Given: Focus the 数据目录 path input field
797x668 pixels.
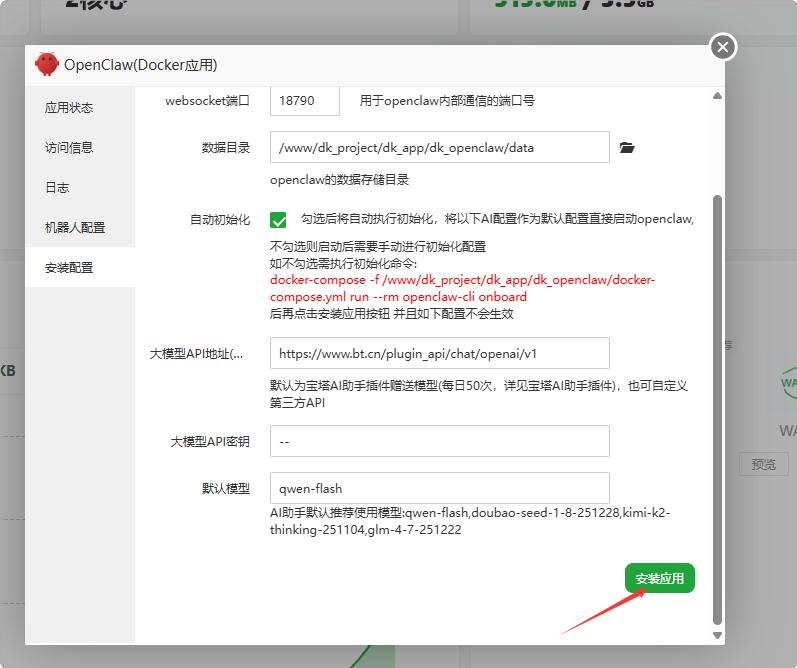Looking at the screenshot, I should (439, 147).
